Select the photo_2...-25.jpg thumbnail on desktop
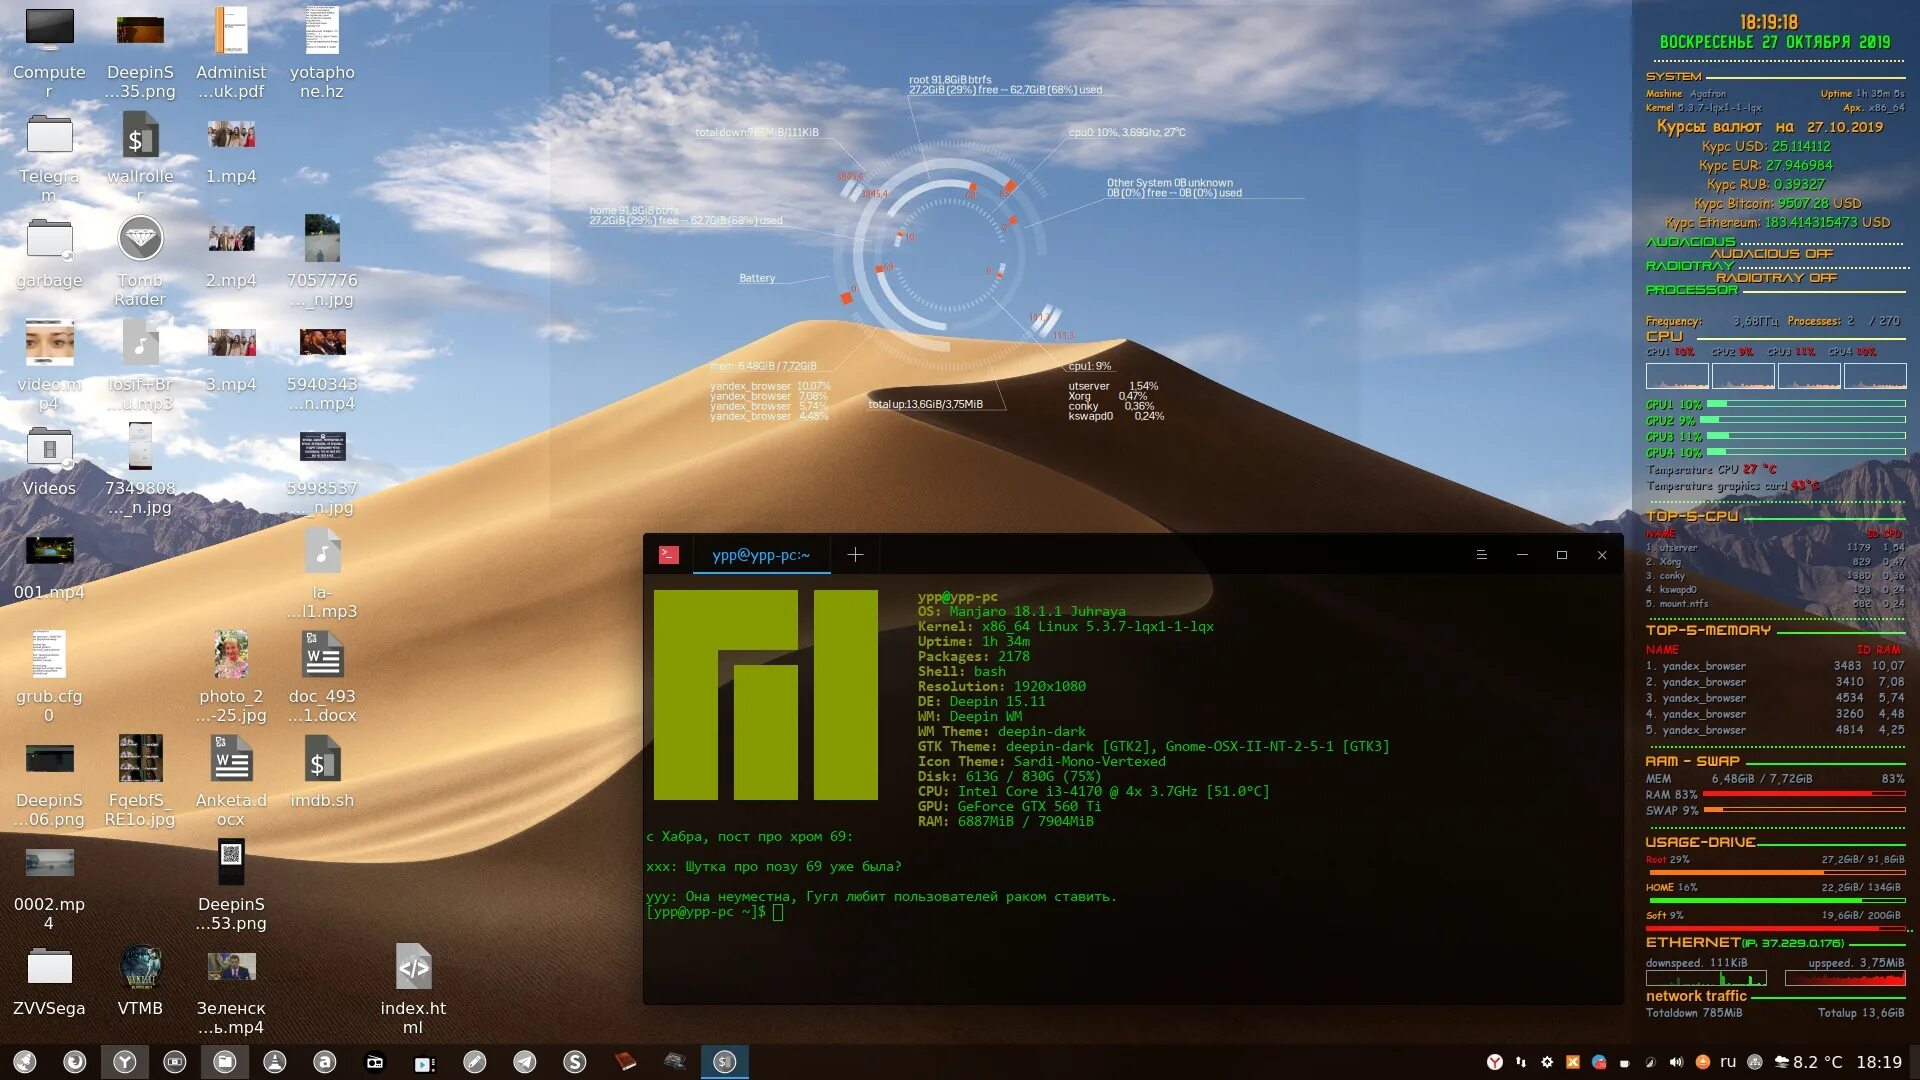 [231, 655]
